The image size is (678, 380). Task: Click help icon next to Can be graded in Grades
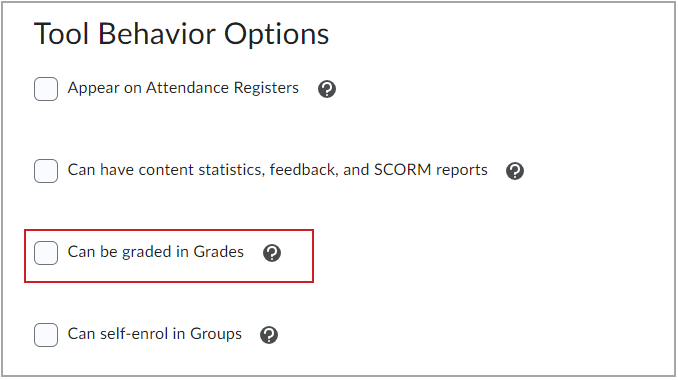(272, 253)
